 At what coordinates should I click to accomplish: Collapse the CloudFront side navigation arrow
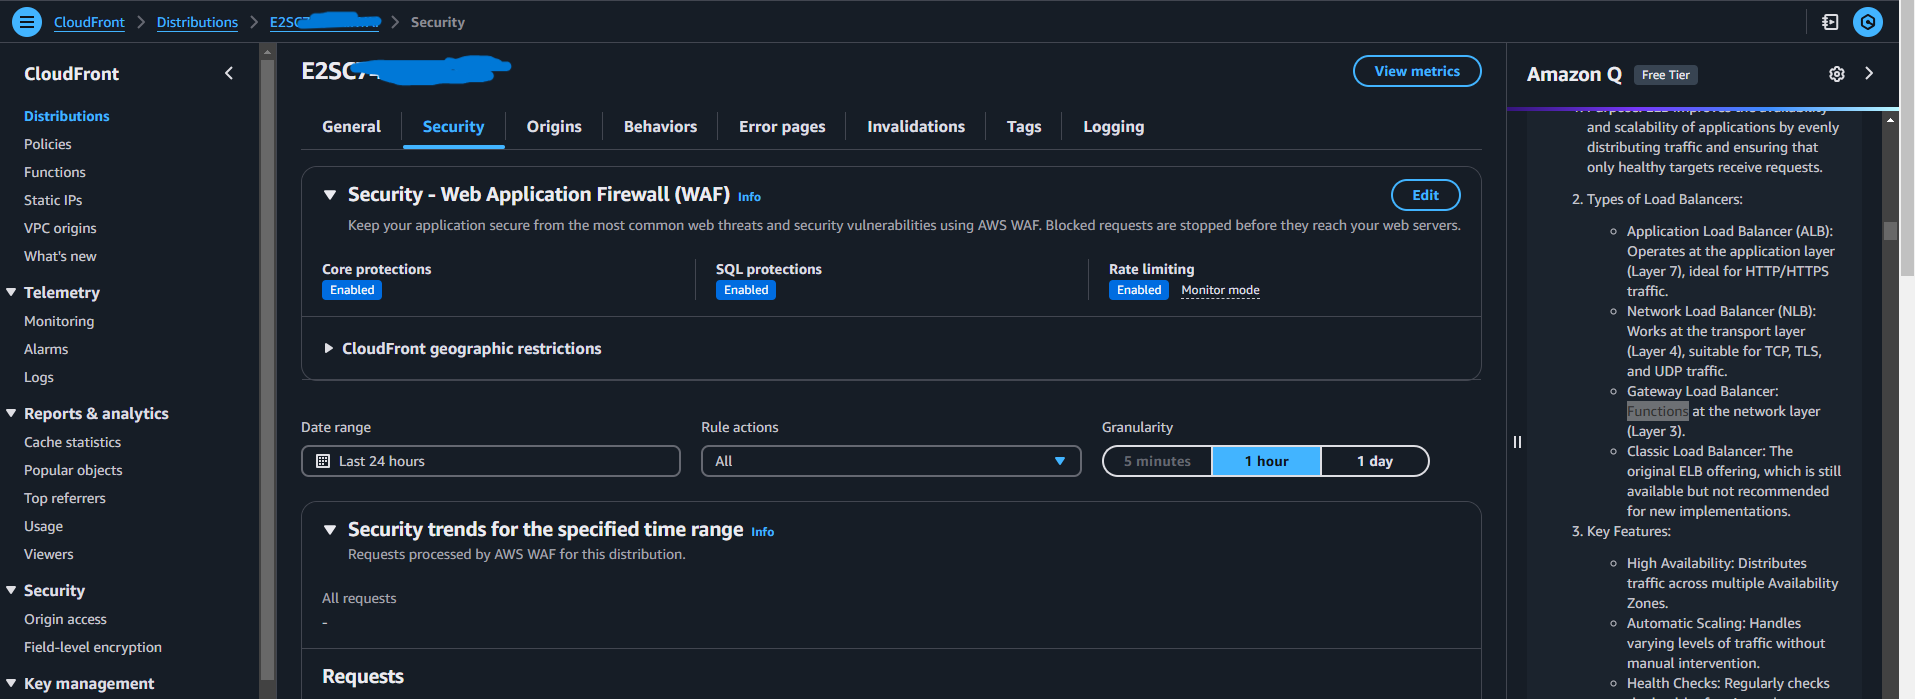pyautogui.click(x=229, y=73)
